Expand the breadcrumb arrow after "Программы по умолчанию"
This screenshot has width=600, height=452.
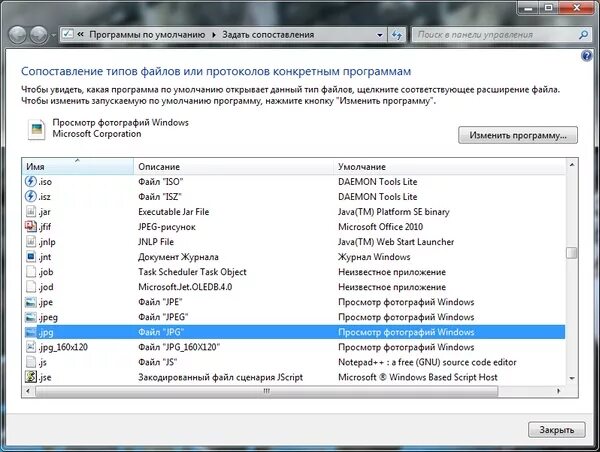point(214,35)
